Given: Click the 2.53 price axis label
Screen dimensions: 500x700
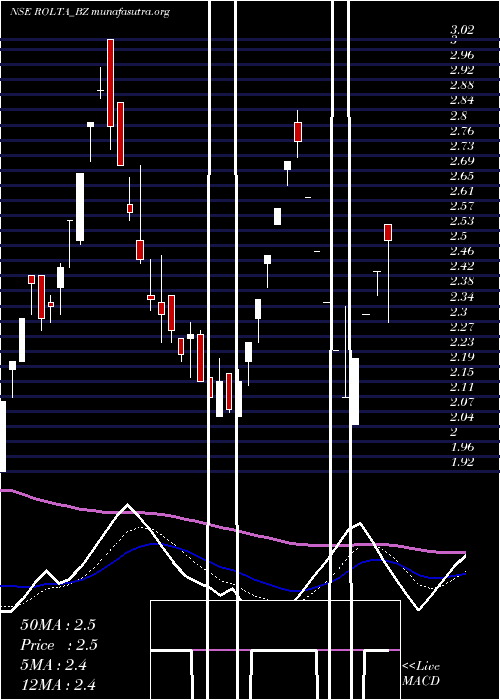Looking at the screenshot, I should click(x=462, y=221).
